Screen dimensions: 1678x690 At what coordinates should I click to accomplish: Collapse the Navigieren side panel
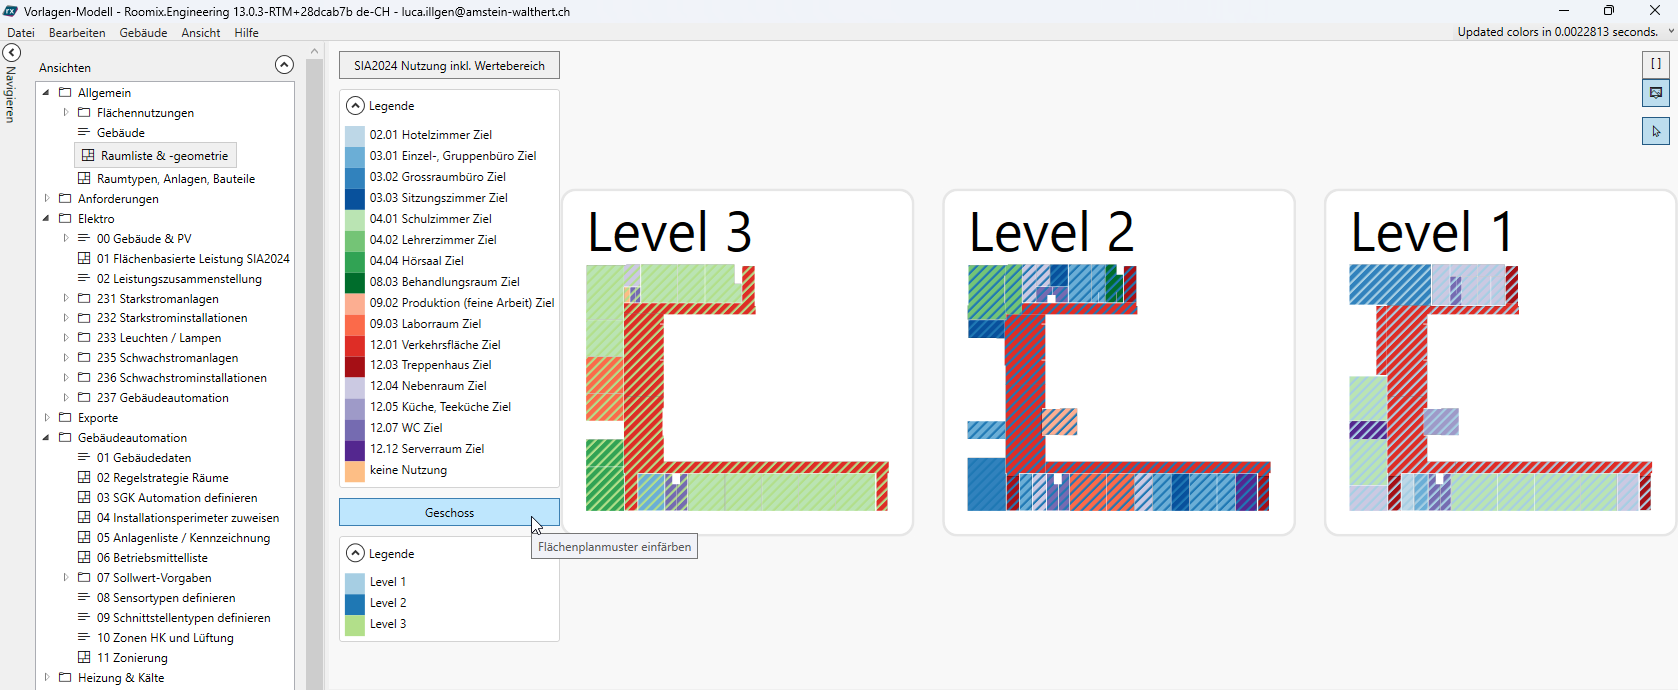tap(12, 53)
